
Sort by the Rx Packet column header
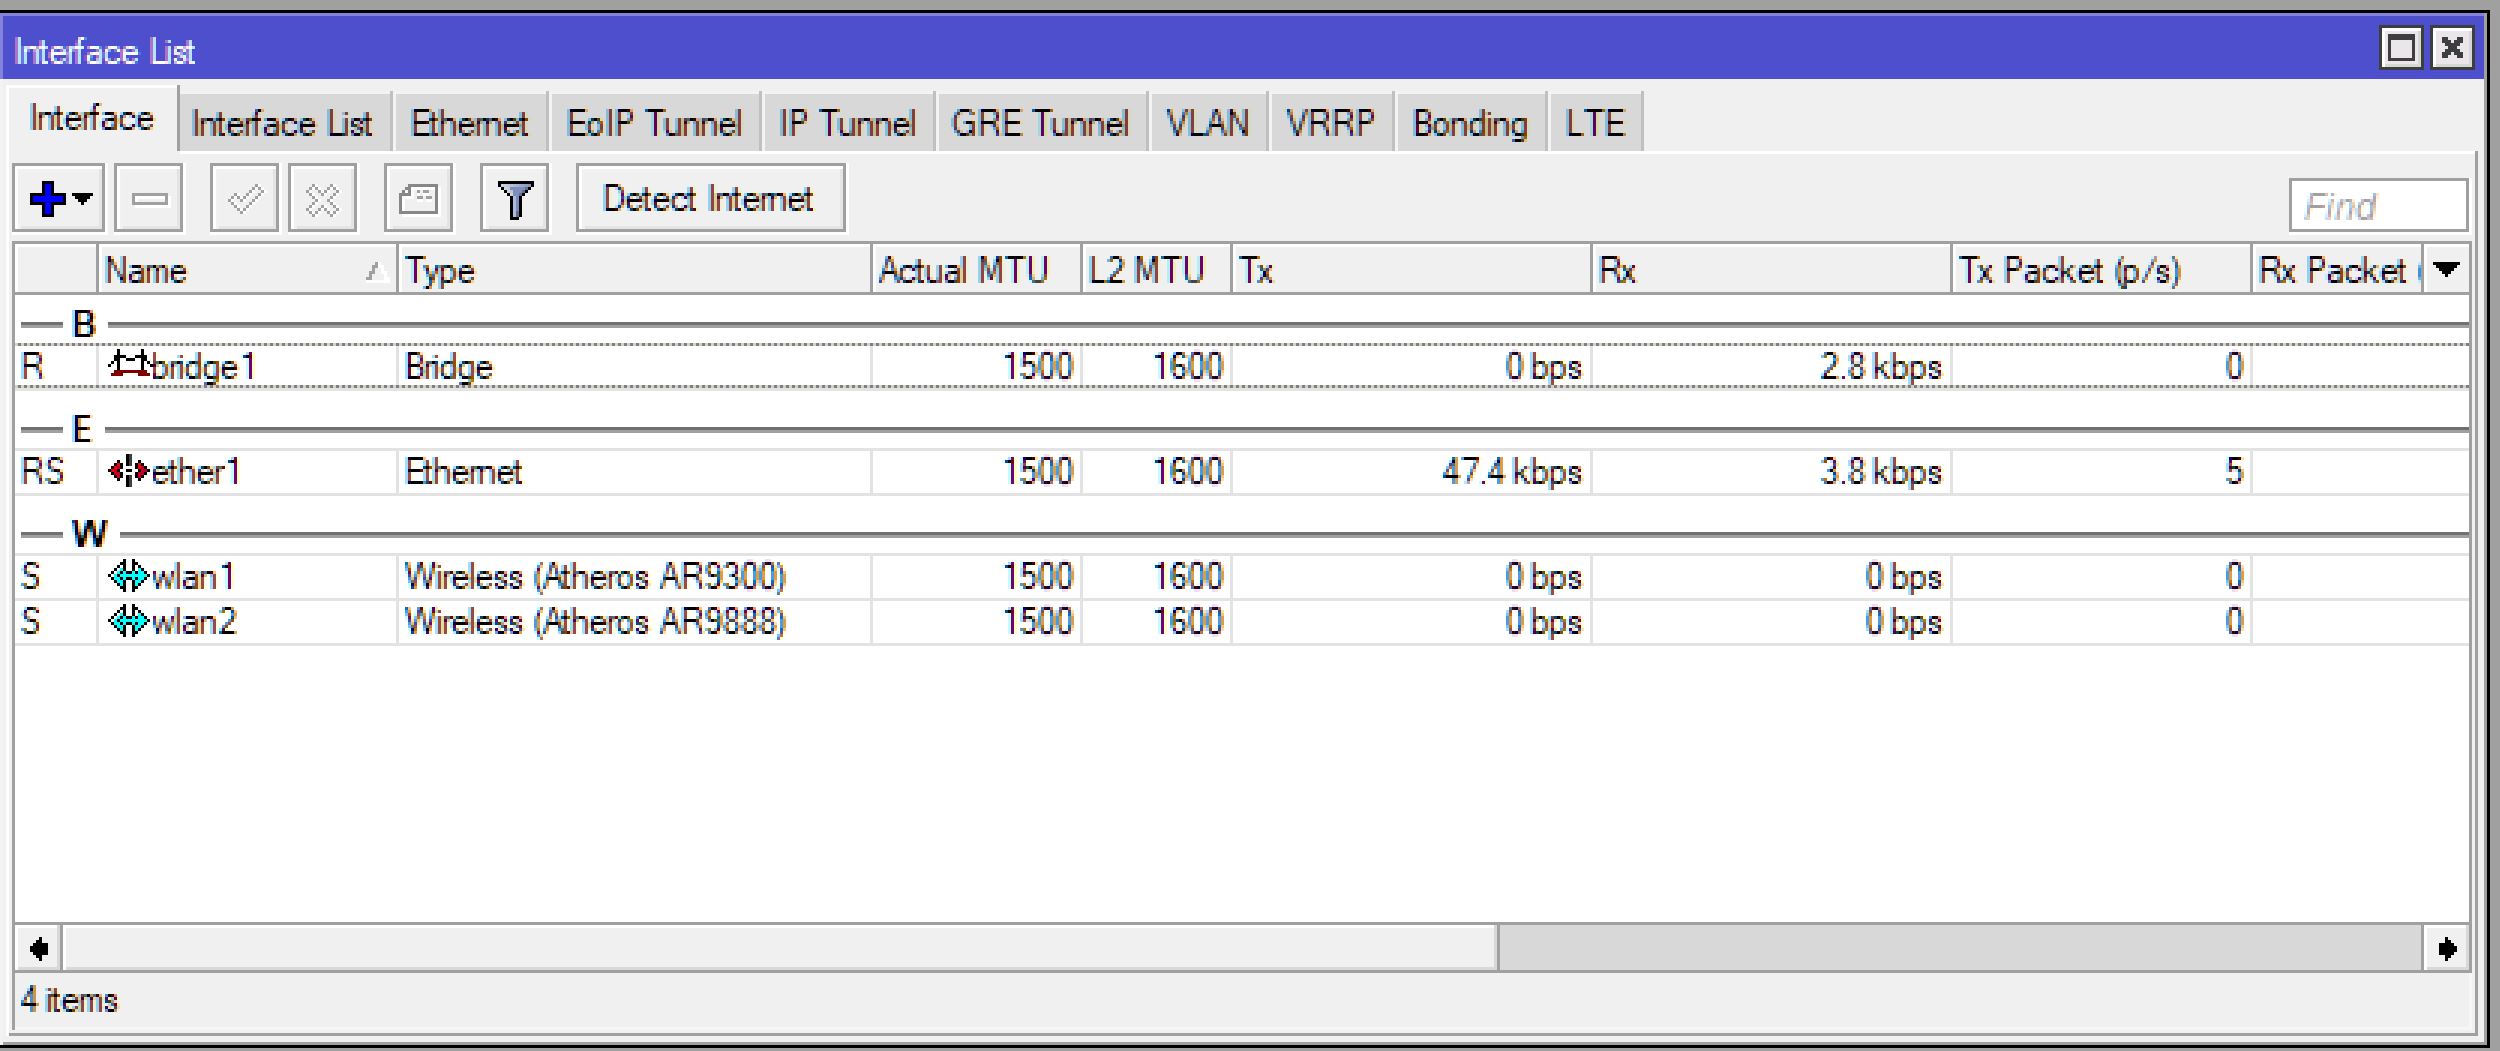click(2337, 270)
